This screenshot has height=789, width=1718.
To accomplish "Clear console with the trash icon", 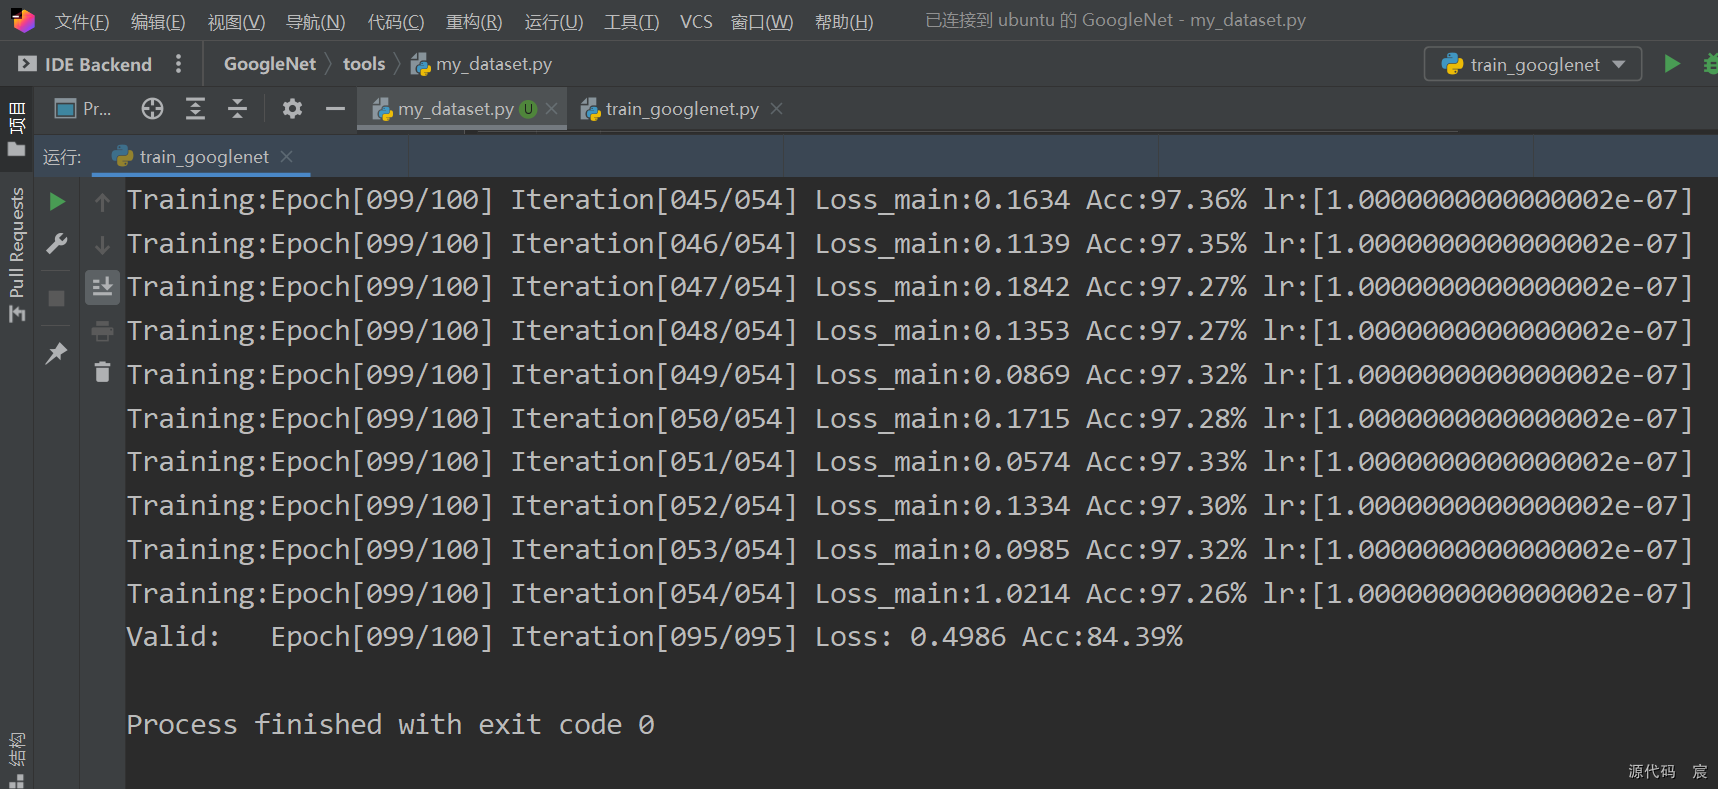I will click(x=102, y=373).
